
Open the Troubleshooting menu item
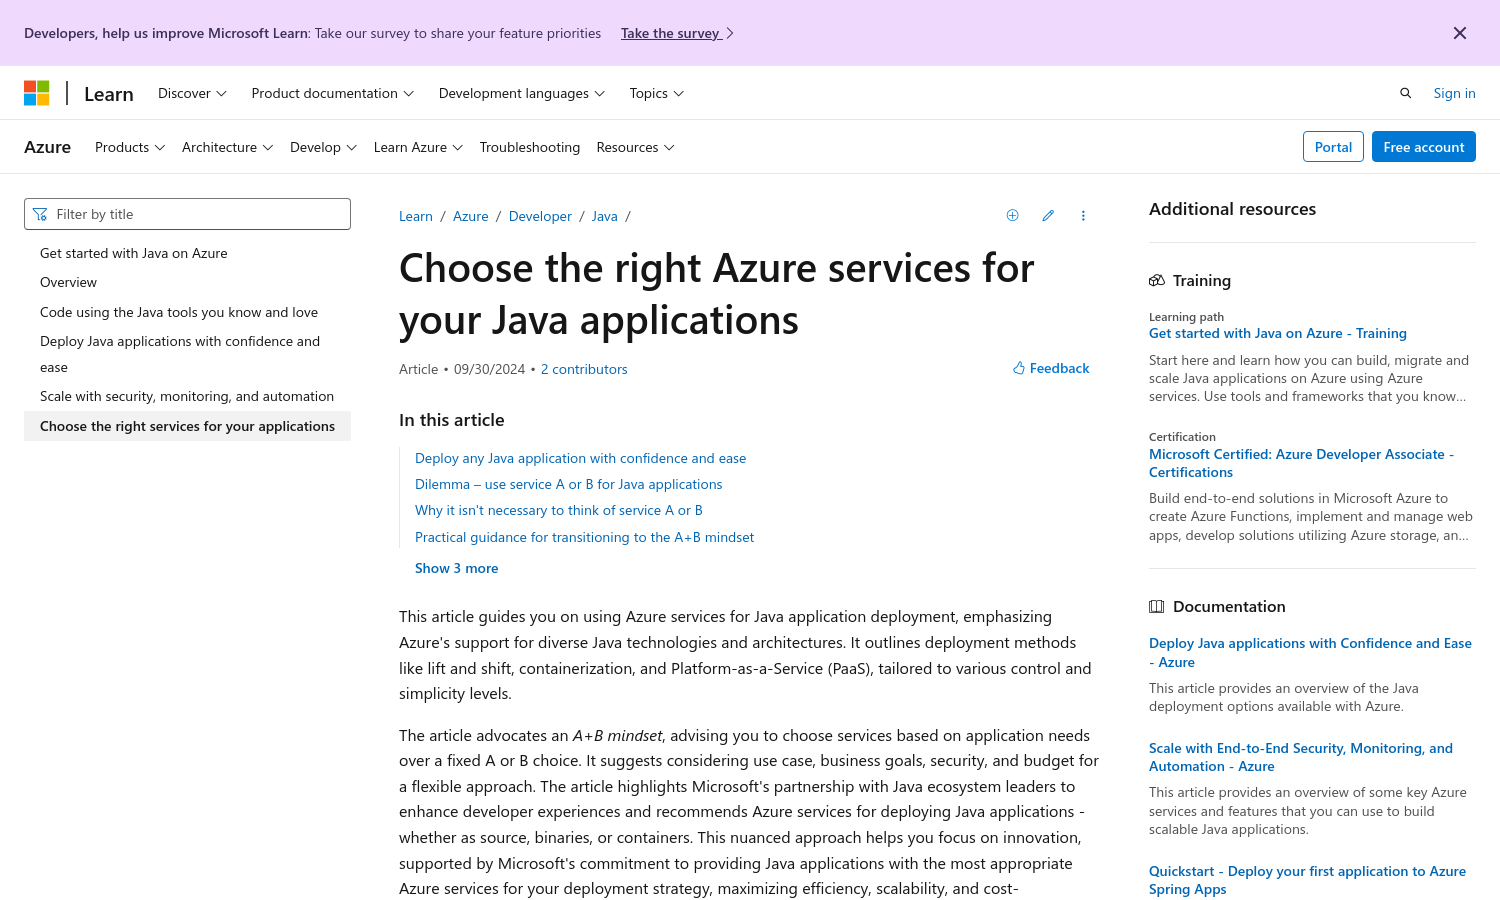click(529, 147)
